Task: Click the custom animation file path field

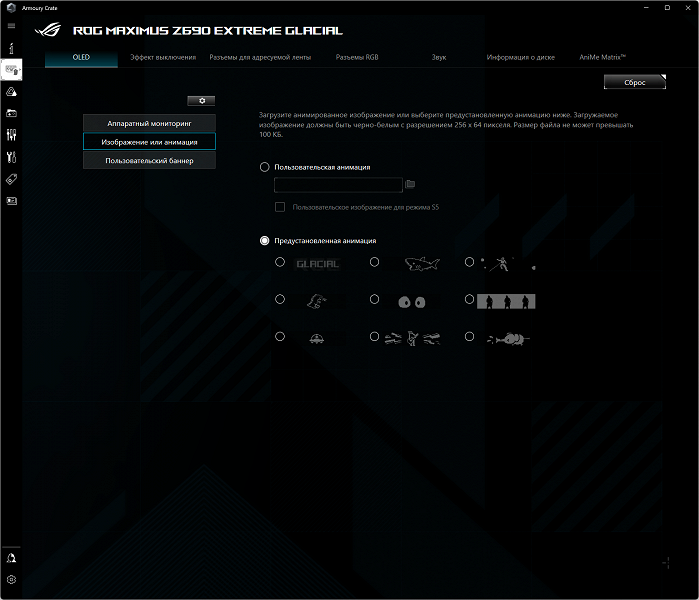Action: [x=338, y=185]
